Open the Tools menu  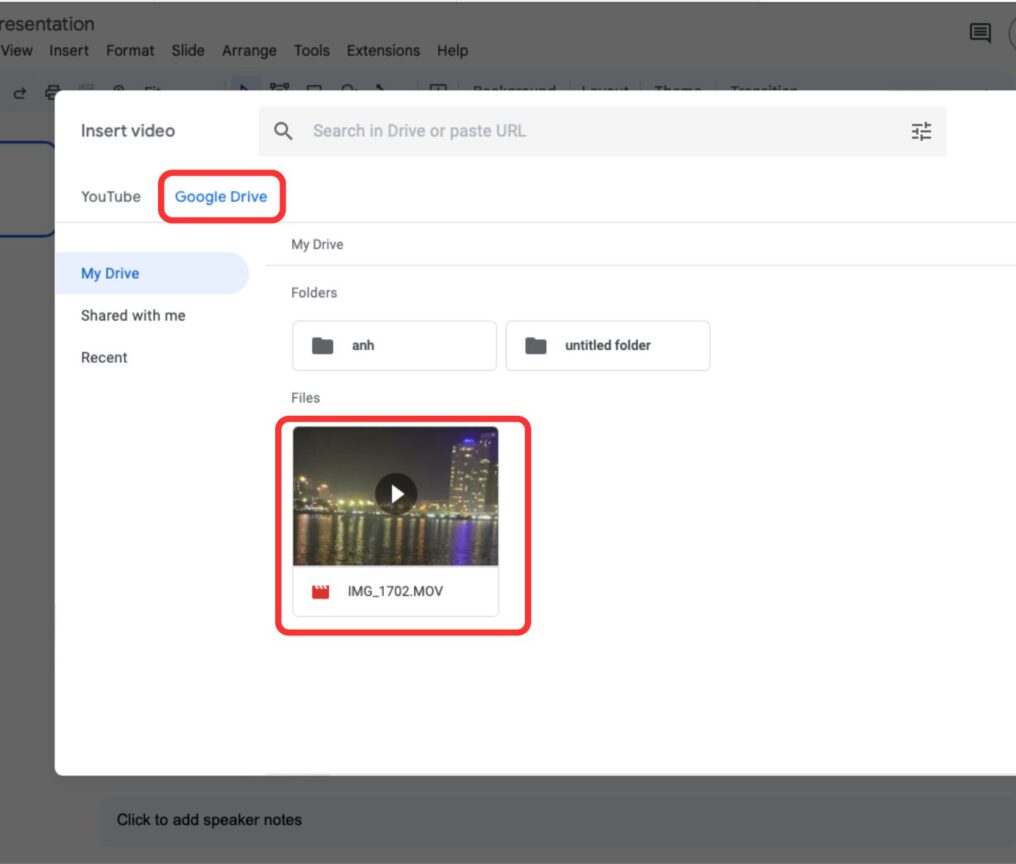[311, 50]
